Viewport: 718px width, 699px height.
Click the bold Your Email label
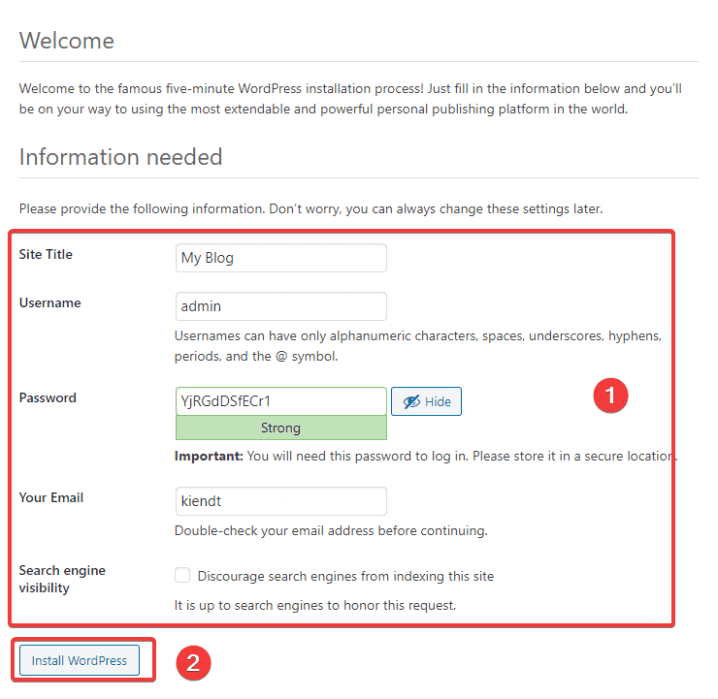click(x=51, y=498)
